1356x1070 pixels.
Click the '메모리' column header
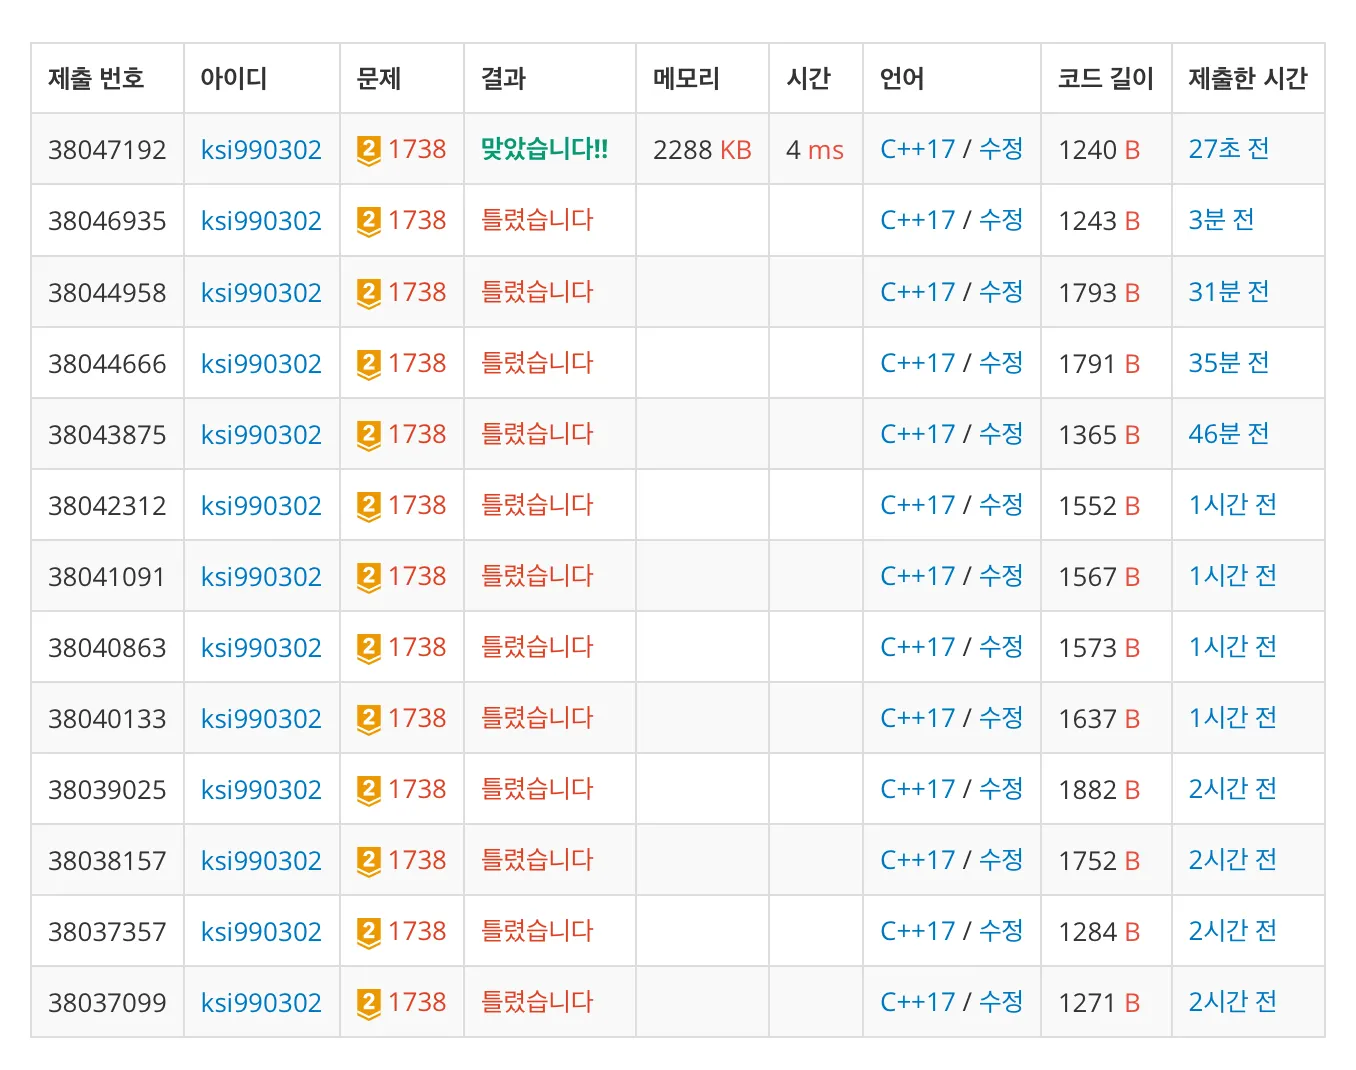tap(686, 79)
